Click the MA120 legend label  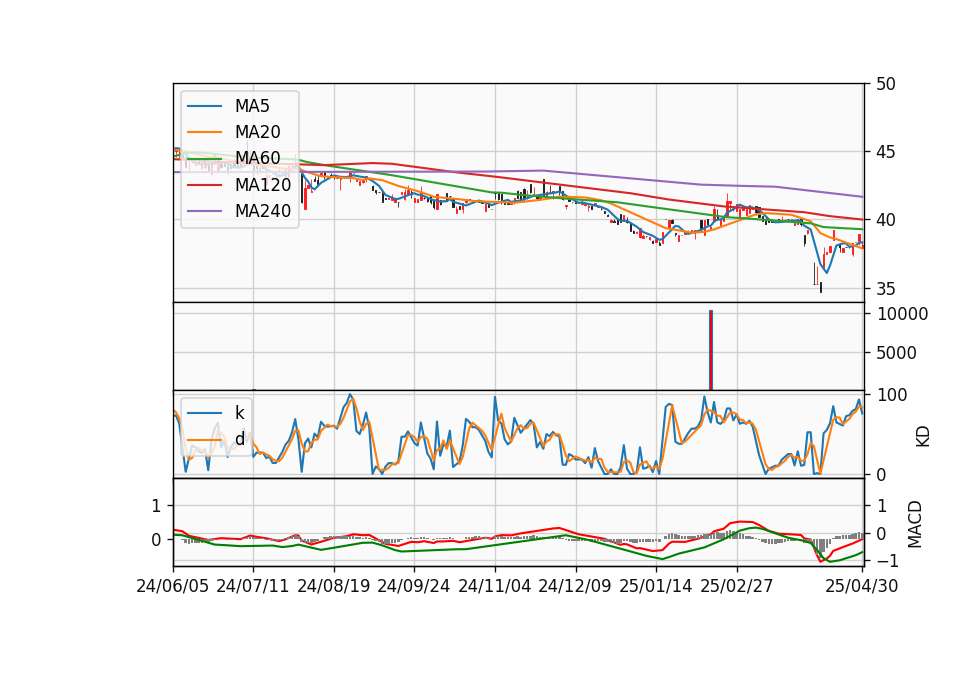[x=263, y=185]
